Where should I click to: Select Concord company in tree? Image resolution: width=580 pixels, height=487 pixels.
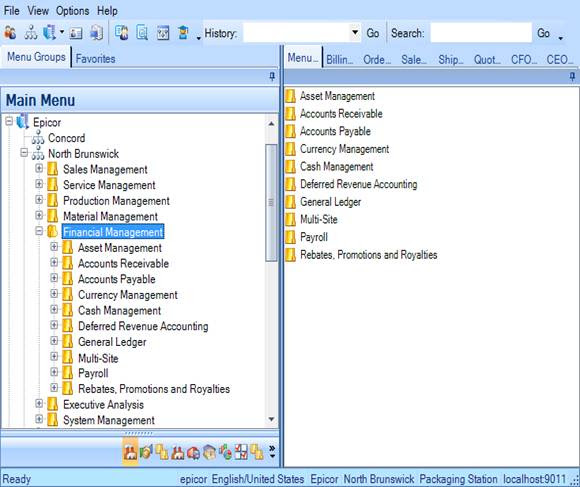67,138
